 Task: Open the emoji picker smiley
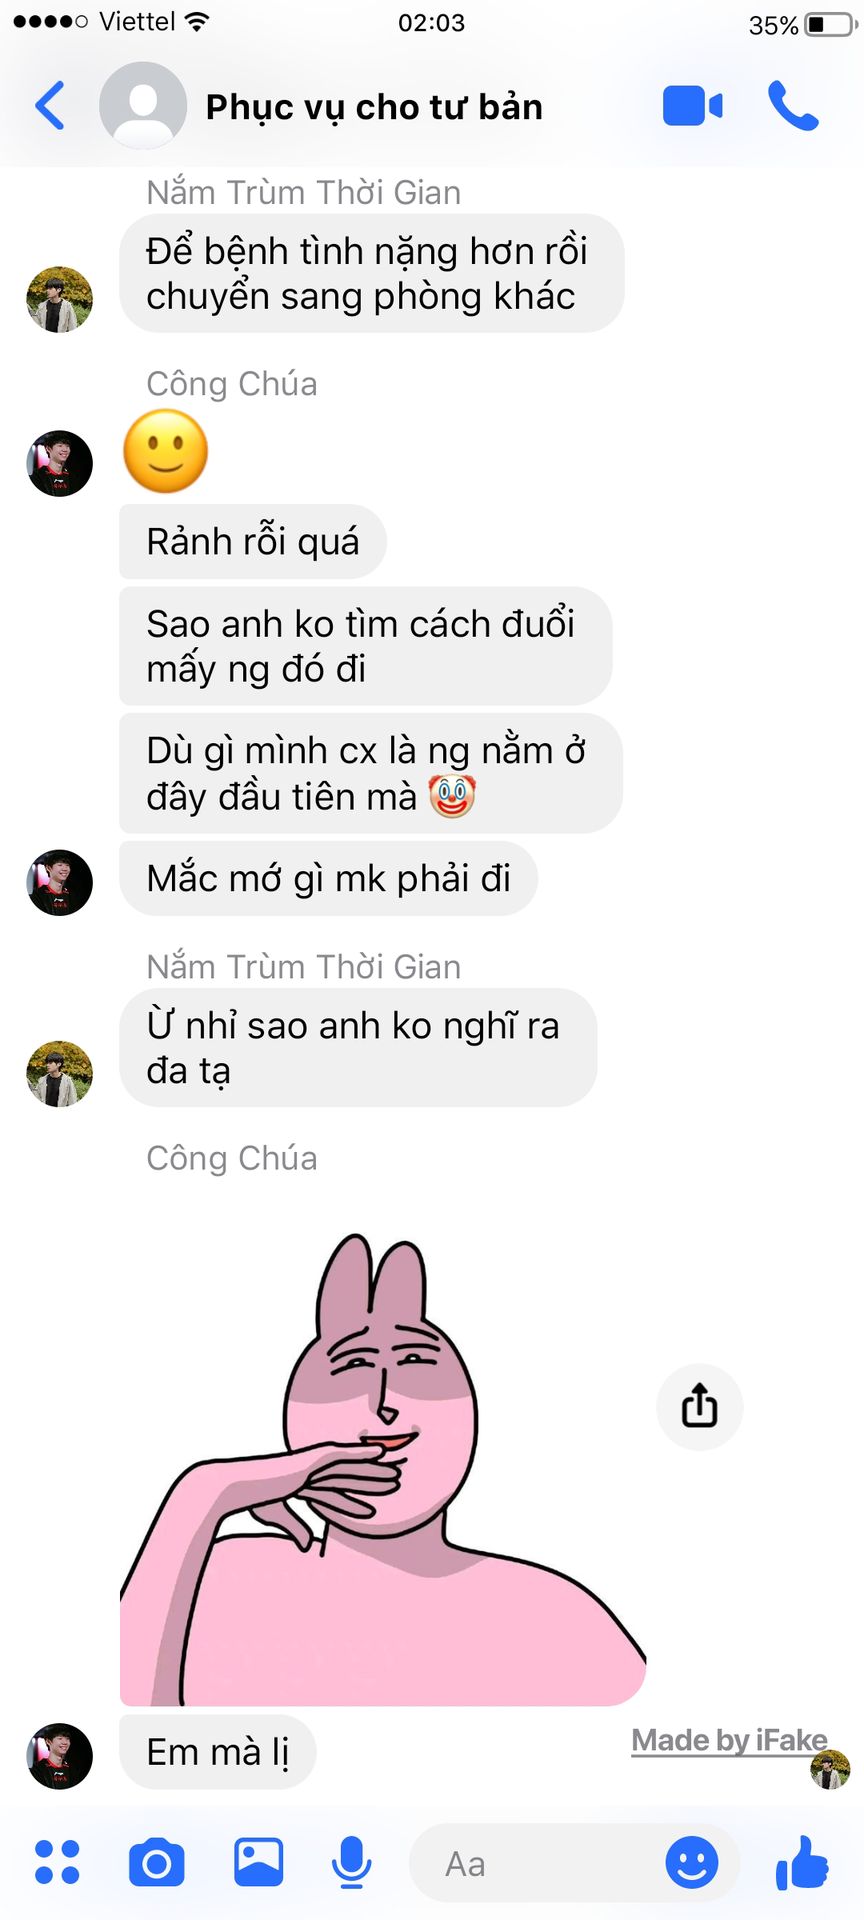(692, 1862)
